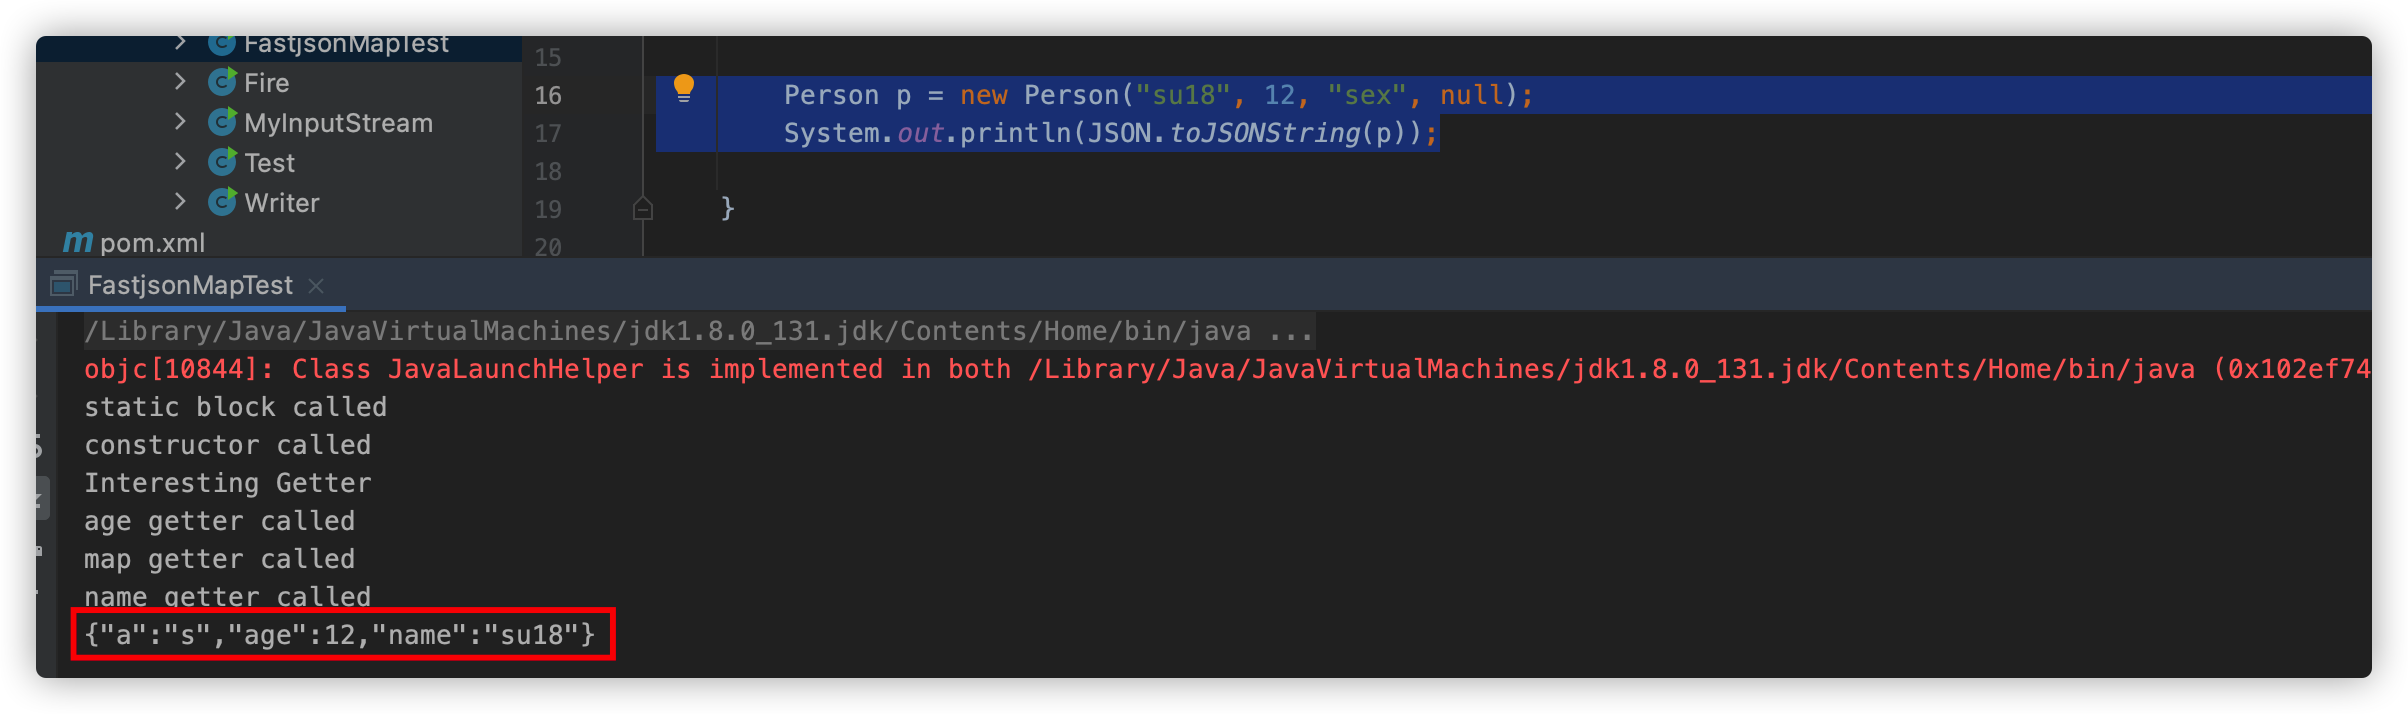Open pom.xml in the project tree
This screenshot has height=714, width=2408.
[152, 242]
